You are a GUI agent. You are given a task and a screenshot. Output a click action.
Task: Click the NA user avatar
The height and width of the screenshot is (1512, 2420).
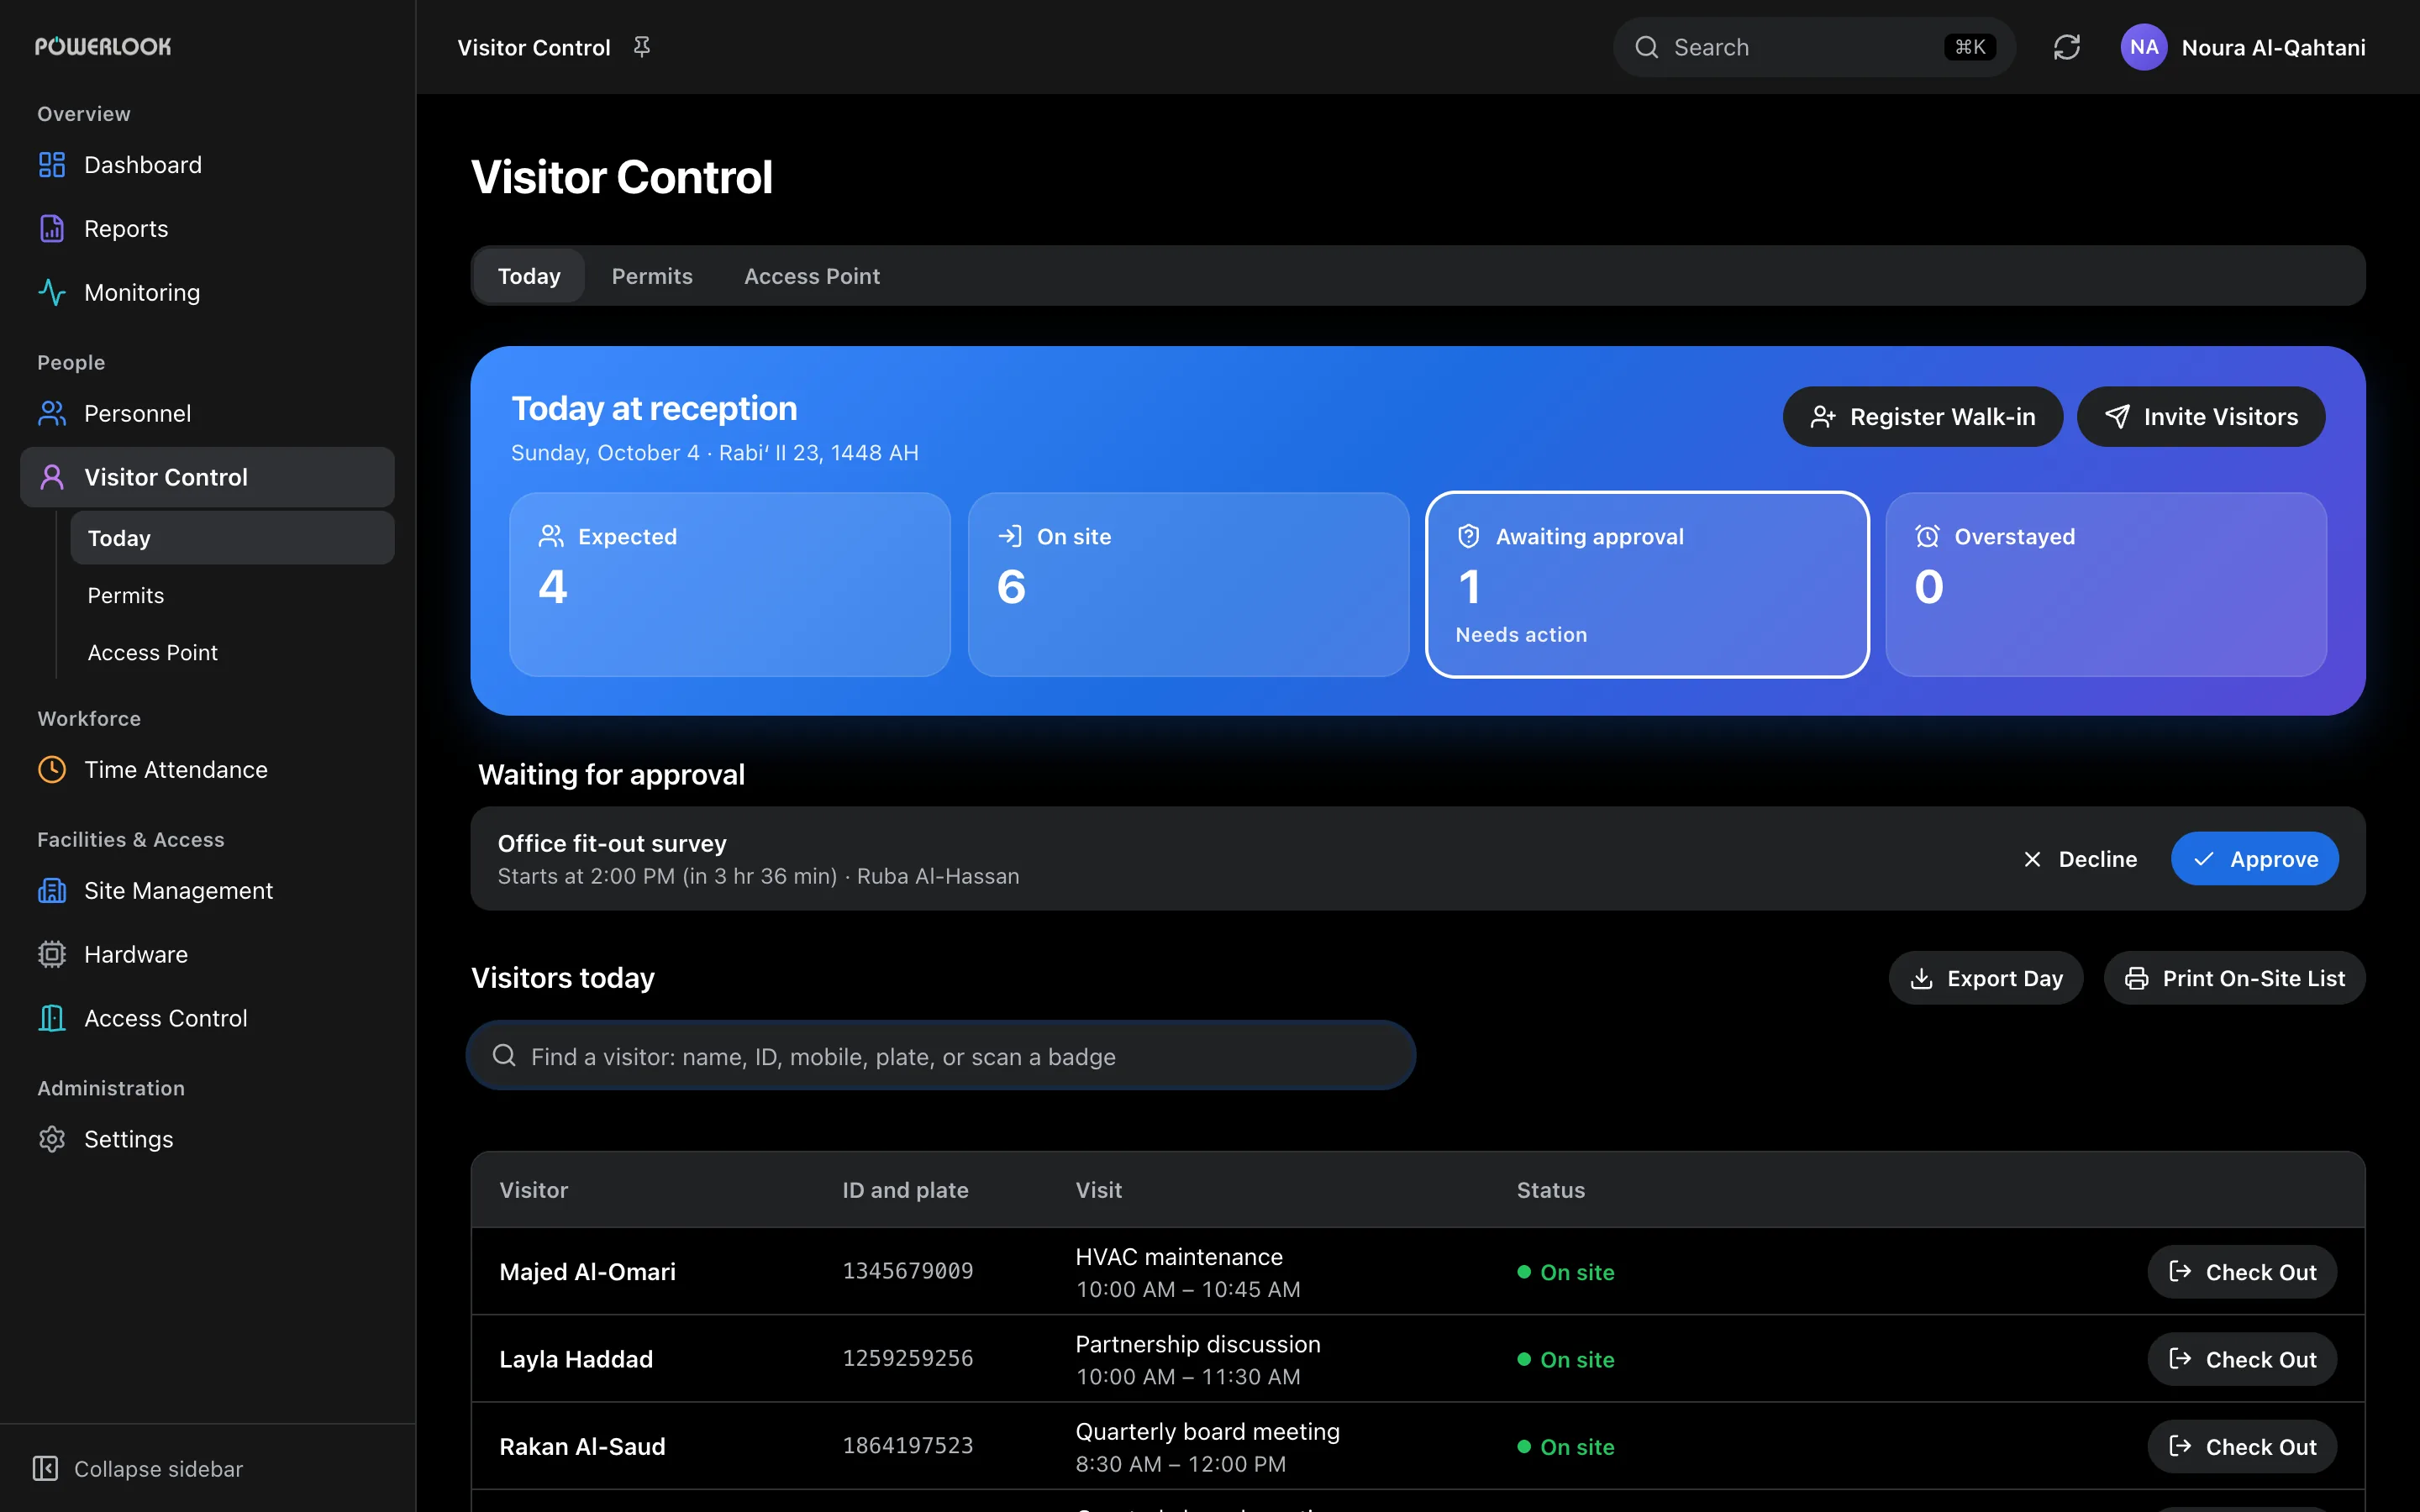(x=2143, y=47)
